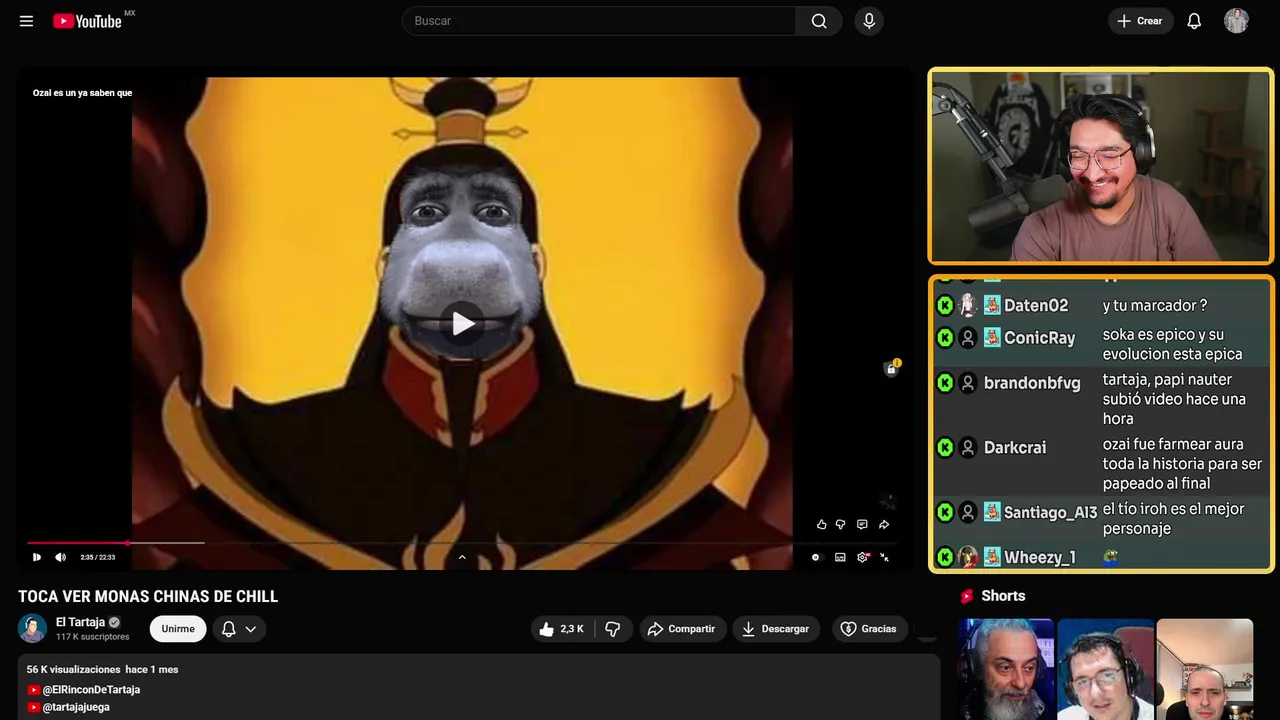
Task: Click the webcam overlay of the streamer
Action: click(x=1101, y=166)
